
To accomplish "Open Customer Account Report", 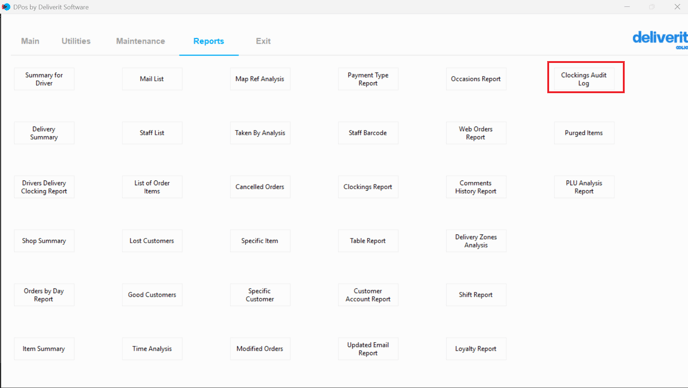I will (x=368, y=295).
